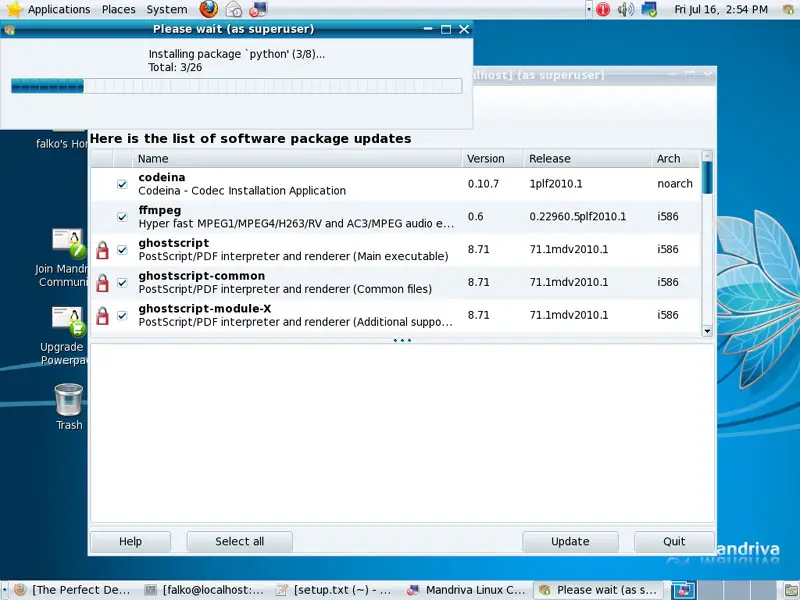Click the pane divider handle dots
Image resolution: width=800 pixels, height=600 pixels.
pos(402,340)
